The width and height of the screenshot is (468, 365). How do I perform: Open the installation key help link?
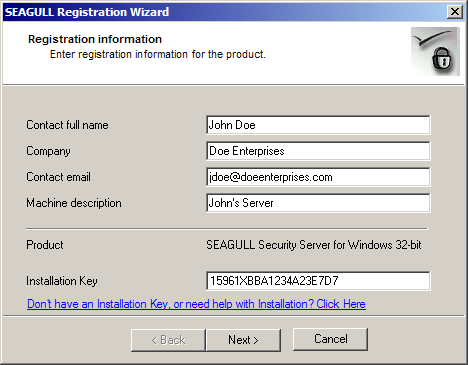196,304
